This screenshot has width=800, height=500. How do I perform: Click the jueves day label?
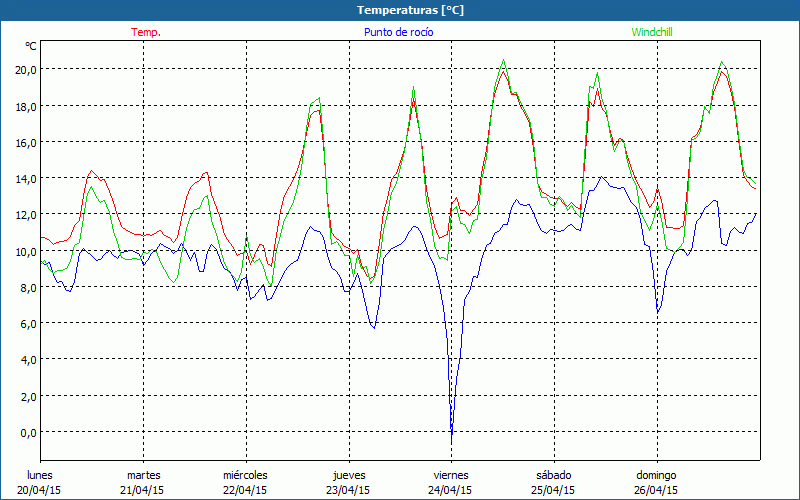(348, 475)
